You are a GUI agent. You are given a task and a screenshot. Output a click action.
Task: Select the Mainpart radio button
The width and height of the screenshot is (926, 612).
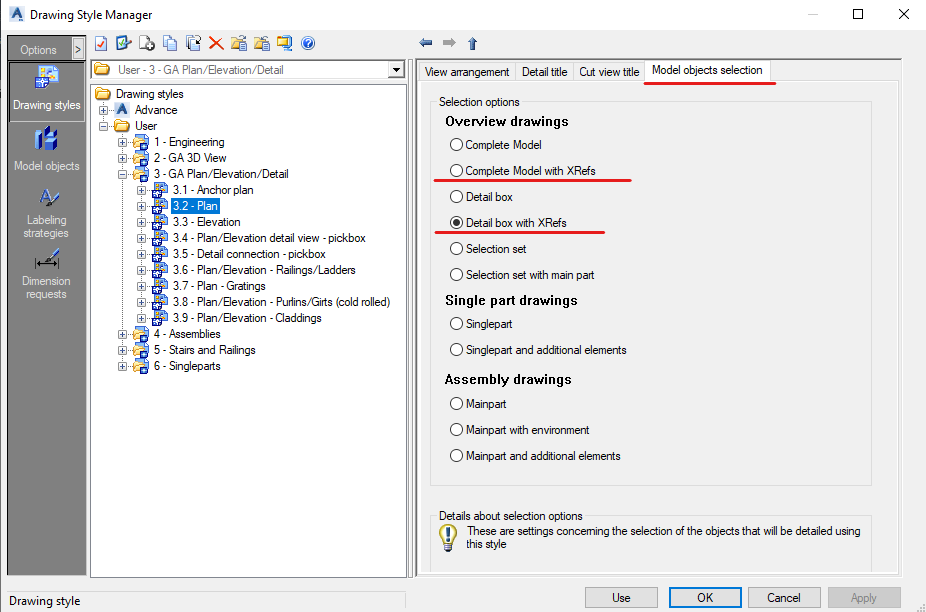coord(456,404)
